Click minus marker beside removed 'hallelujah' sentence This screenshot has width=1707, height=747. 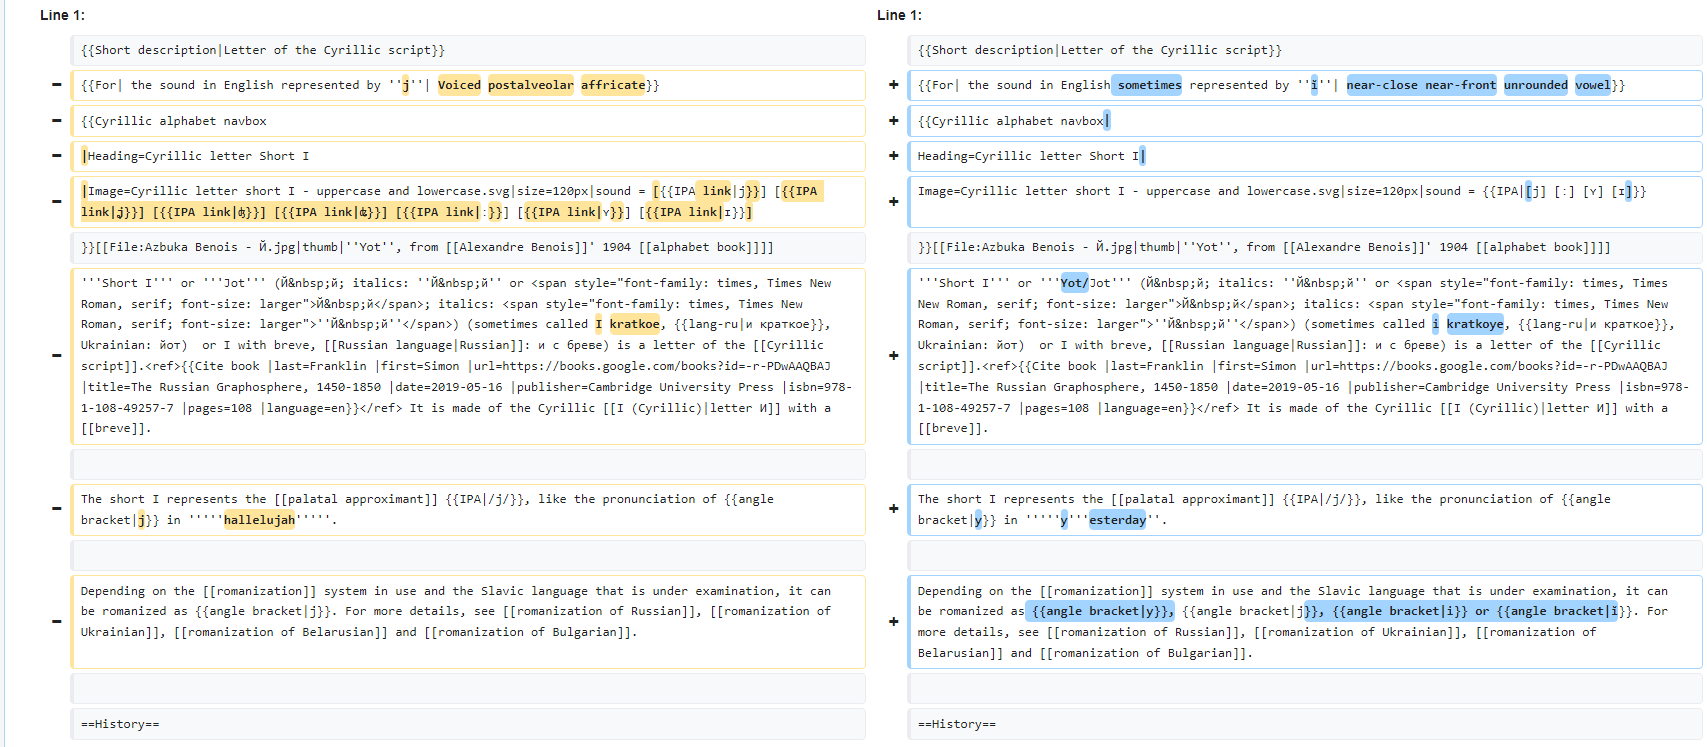[56, 508]
